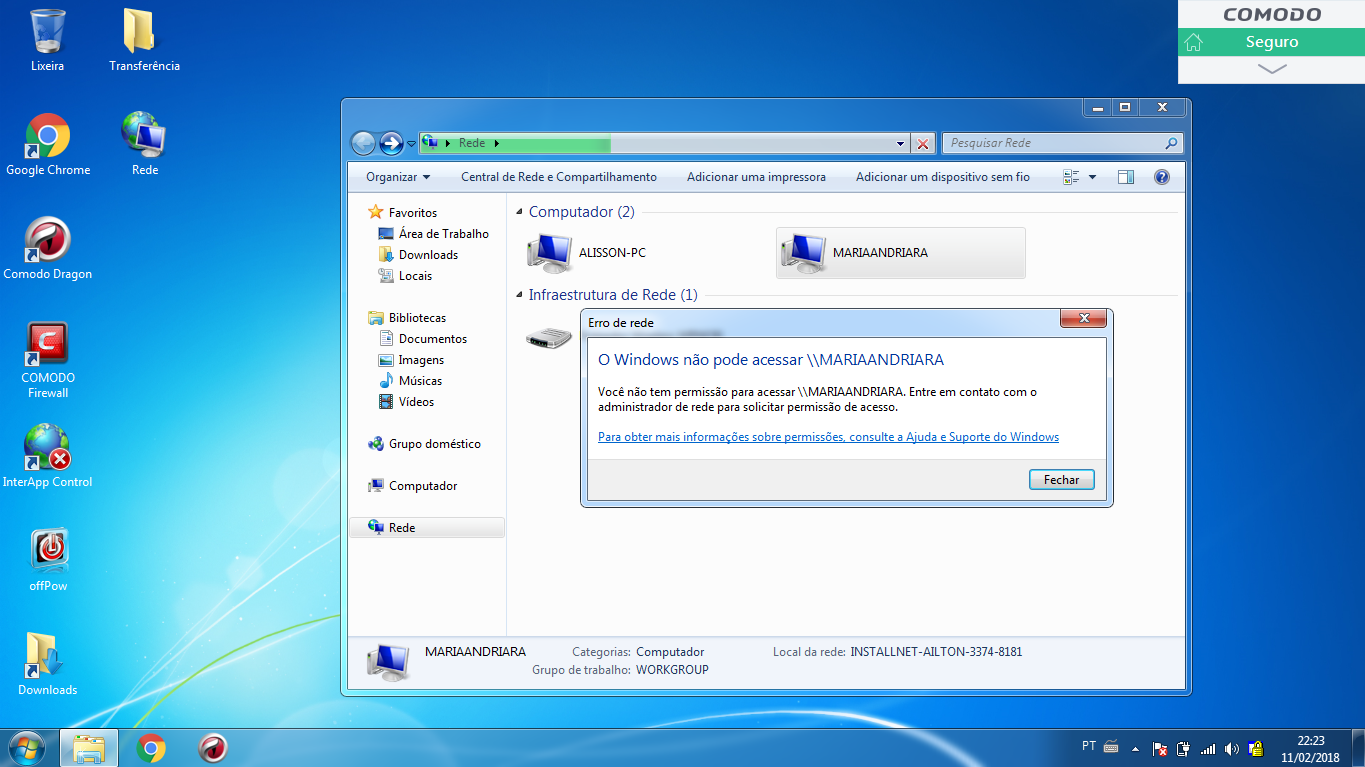Go forward with Explorer forward arrow

click(391, 143)
